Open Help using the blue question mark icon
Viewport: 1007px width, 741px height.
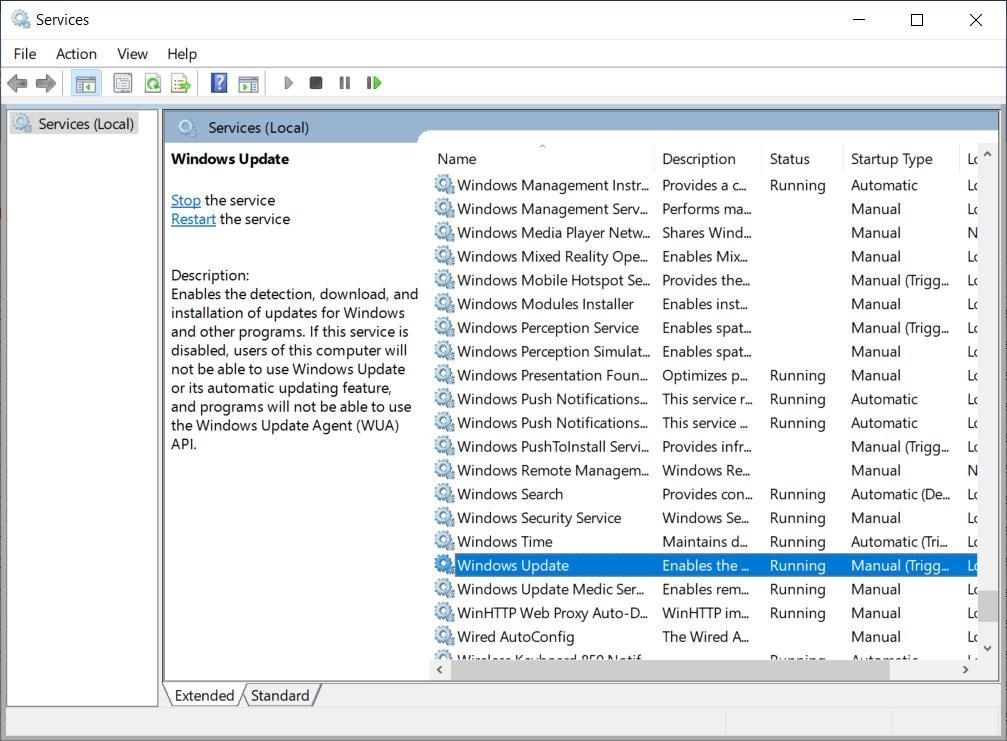click(x=219, y=83)
